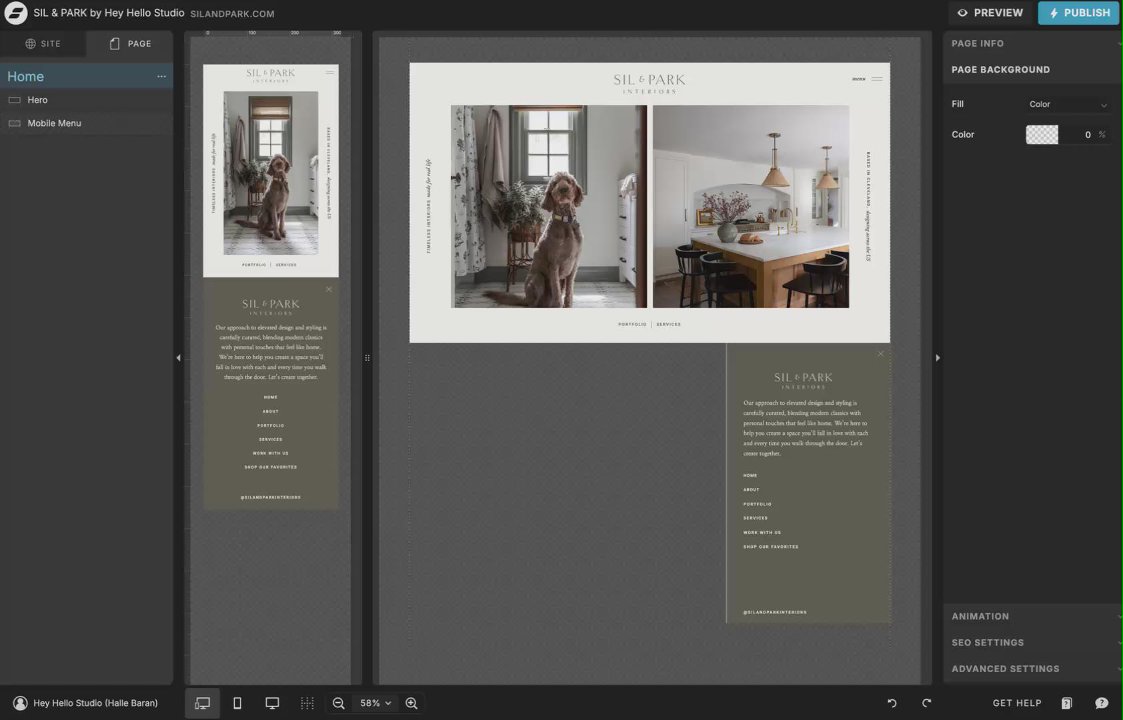Click the mobile canvas hamburger menu icon
The image size is (1123, 720).
[329, 72]
